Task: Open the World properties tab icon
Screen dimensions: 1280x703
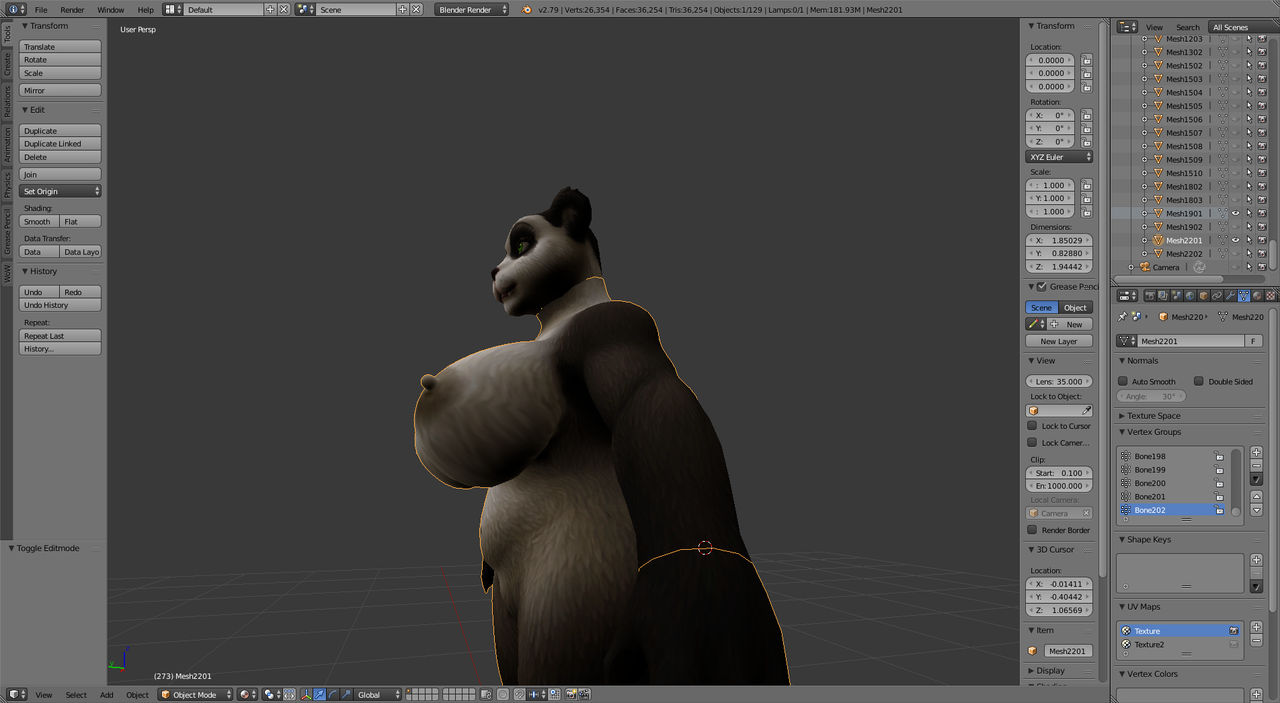Action: pos(1190,295)
